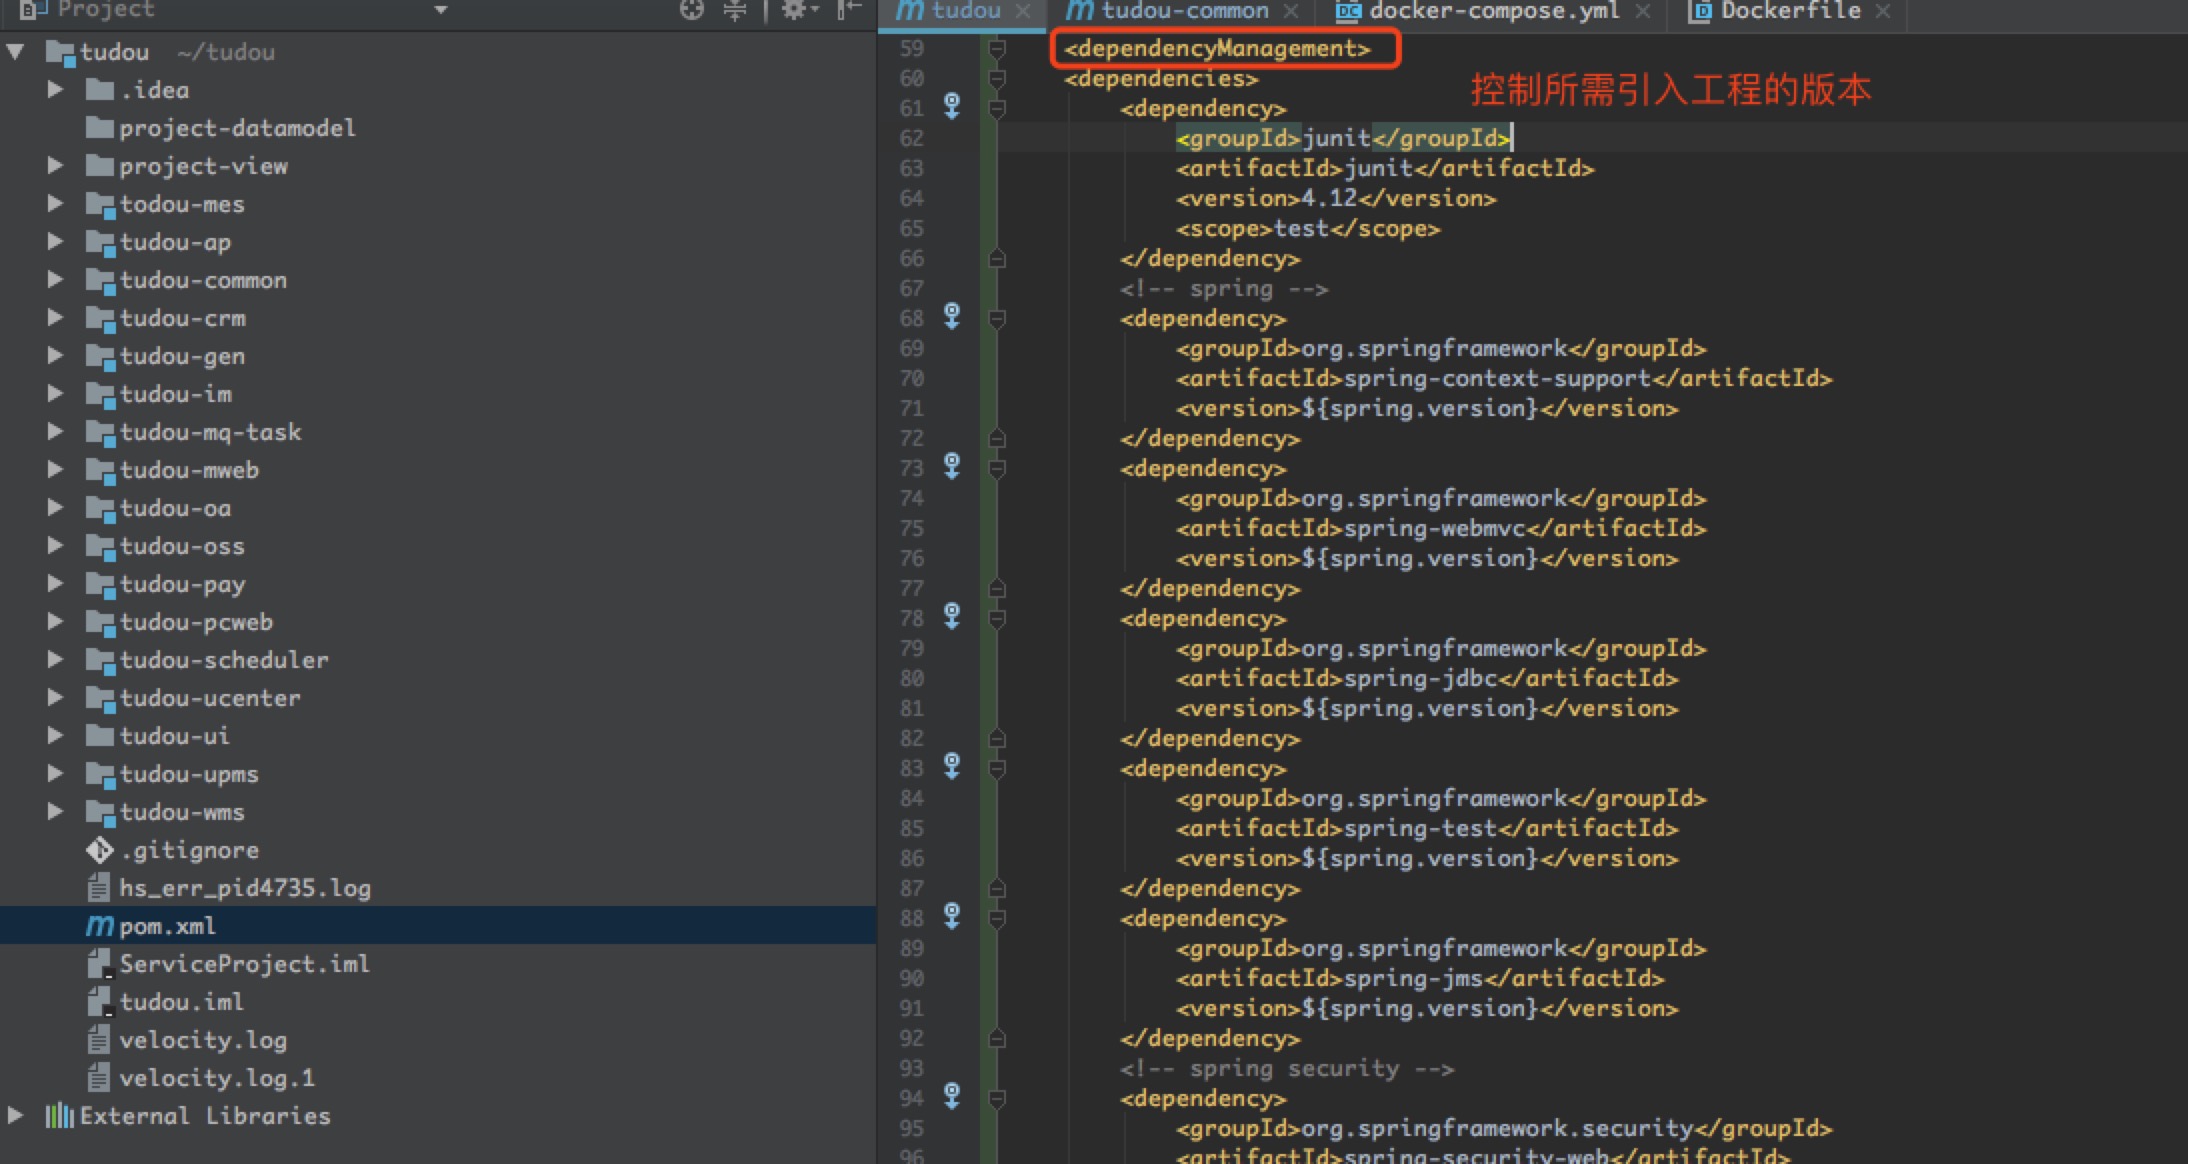Expand the project-view folder

56,166
